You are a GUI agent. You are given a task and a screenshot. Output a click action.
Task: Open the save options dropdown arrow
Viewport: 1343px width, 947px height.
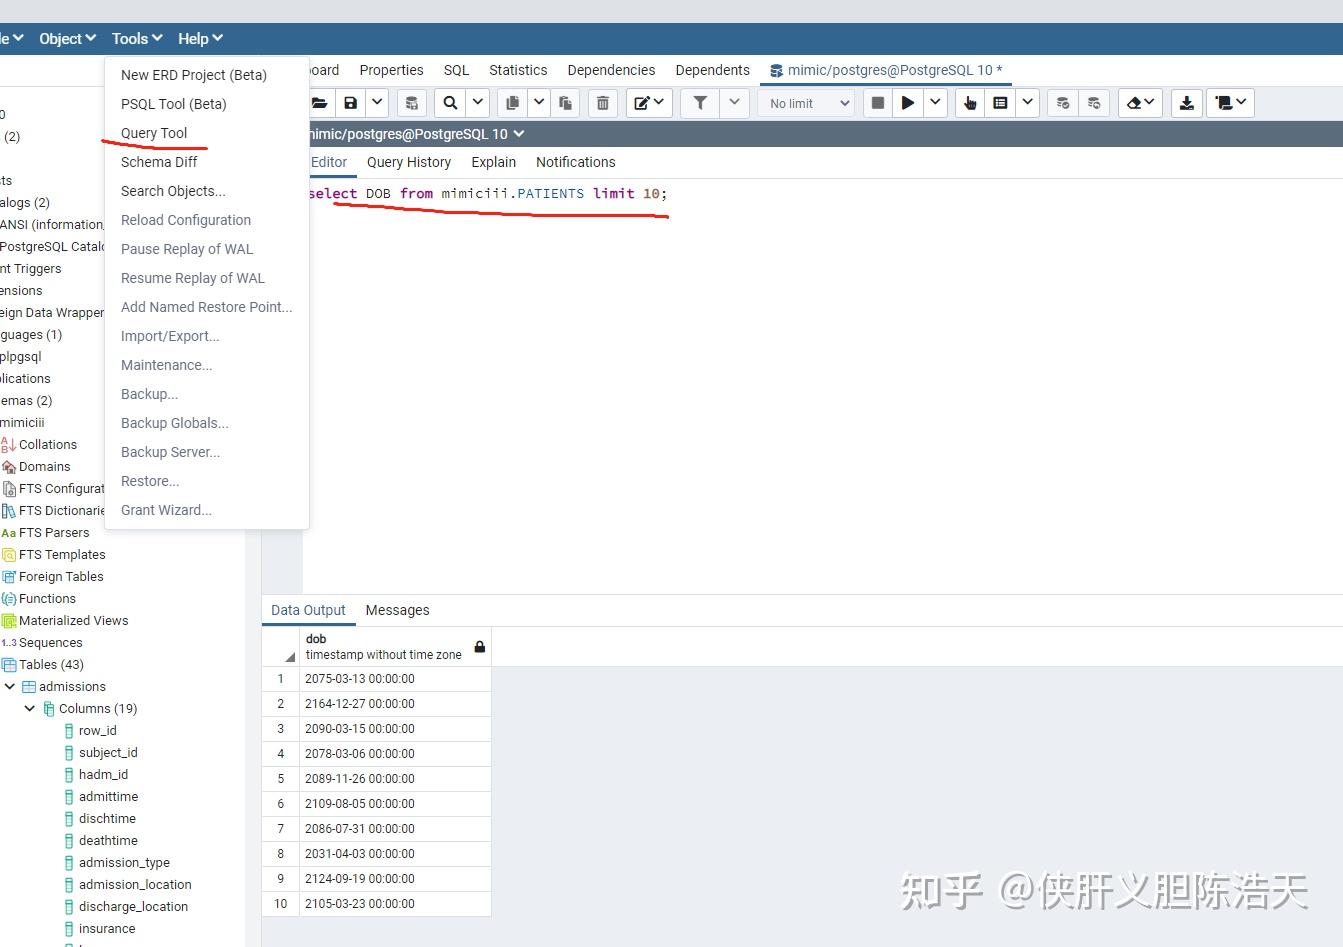377,103
